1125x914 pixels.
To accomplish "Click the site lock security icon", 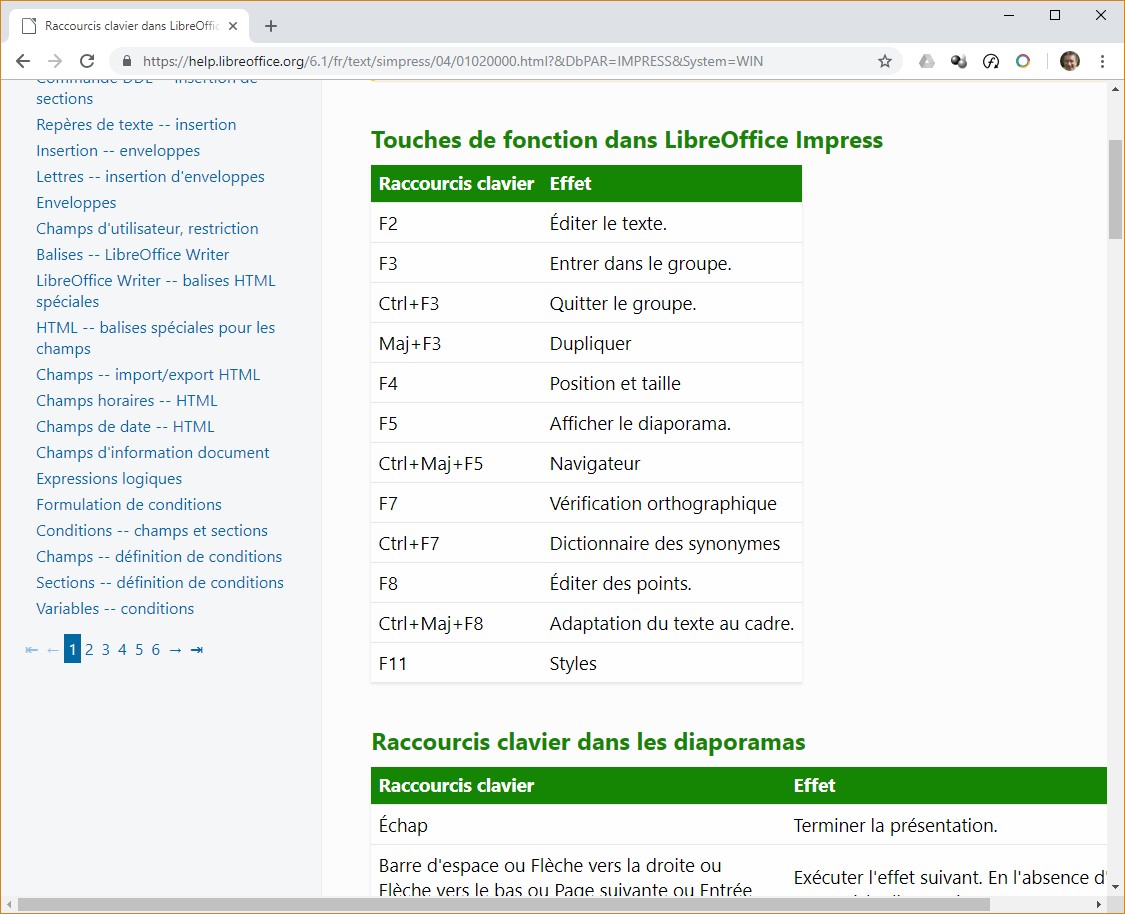I will pos(127,61).
